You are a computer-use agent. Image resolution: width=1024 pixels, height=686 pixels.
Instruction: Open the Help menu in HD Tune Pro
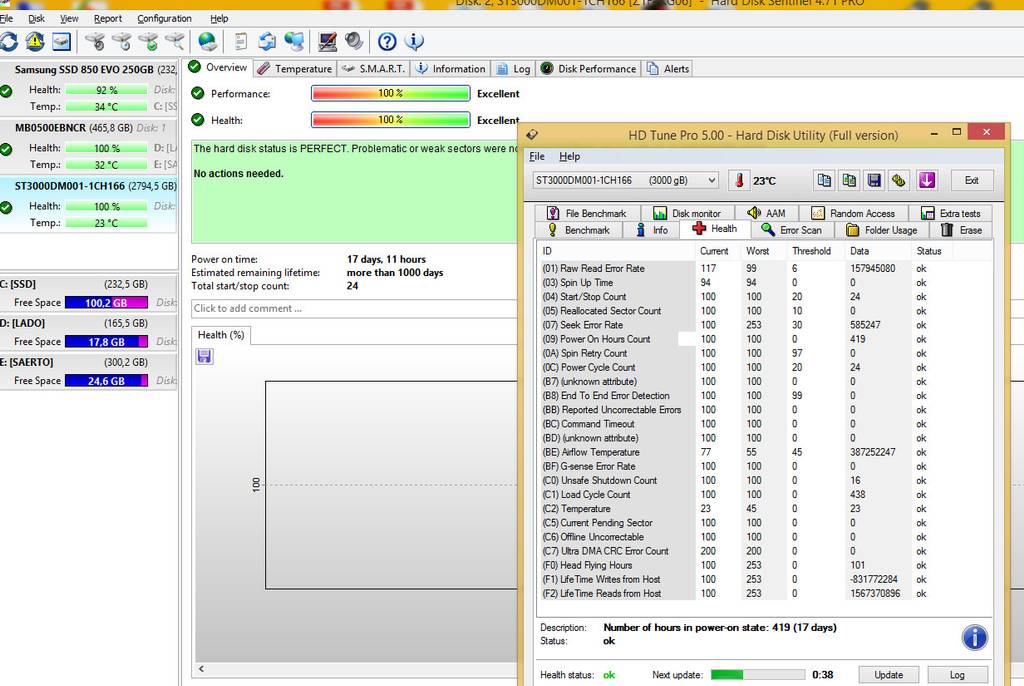click(x=569, y=156)
